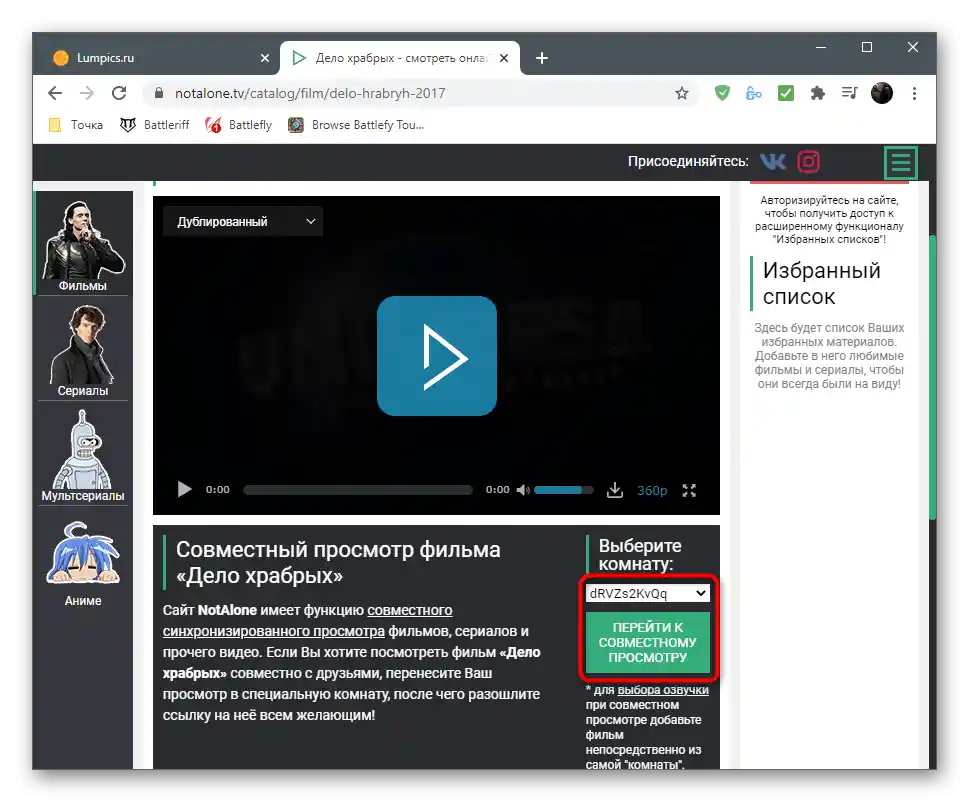Open the green shield extension
The width and height of the screenshot is (969, 802).
(x=722, y=93)
